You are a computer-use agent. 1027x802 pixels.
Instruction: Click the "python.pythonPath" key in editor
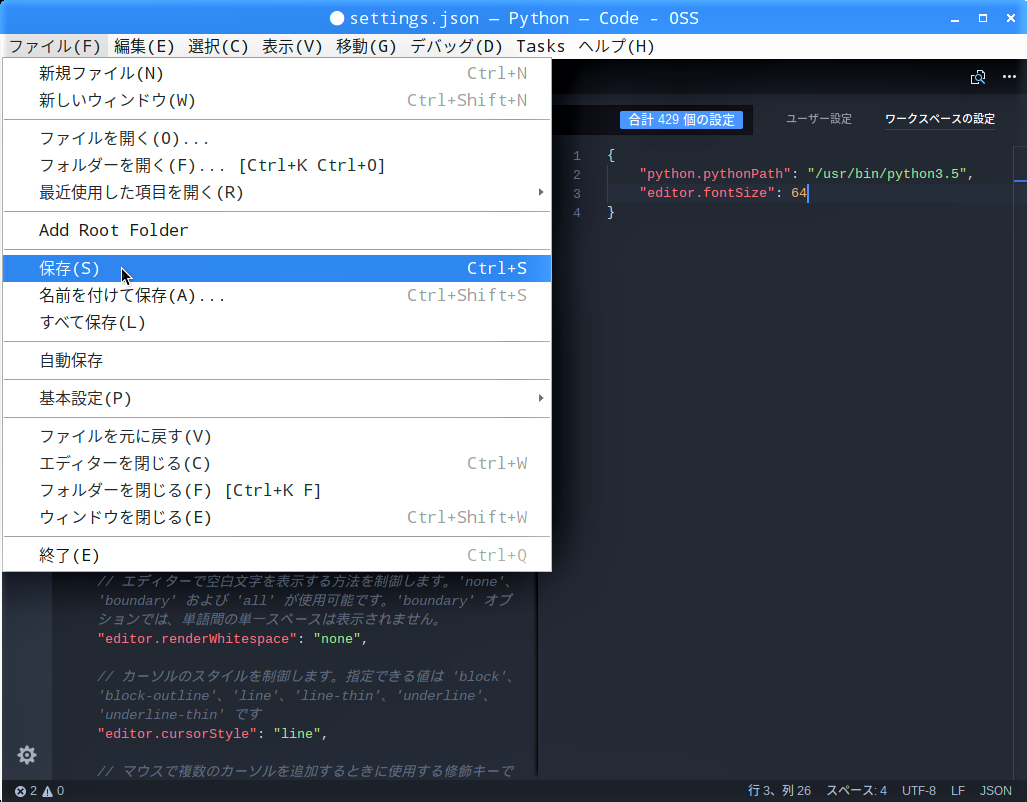(x=715, y=174)
